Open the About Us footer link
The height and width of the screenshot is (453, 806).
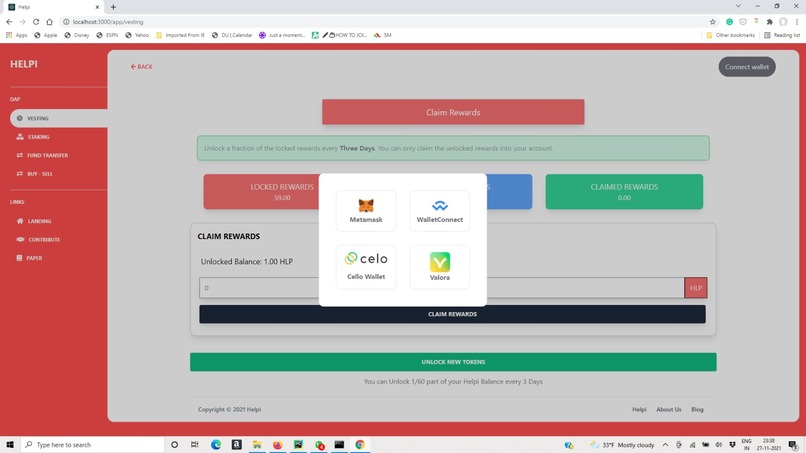(668, 409)
